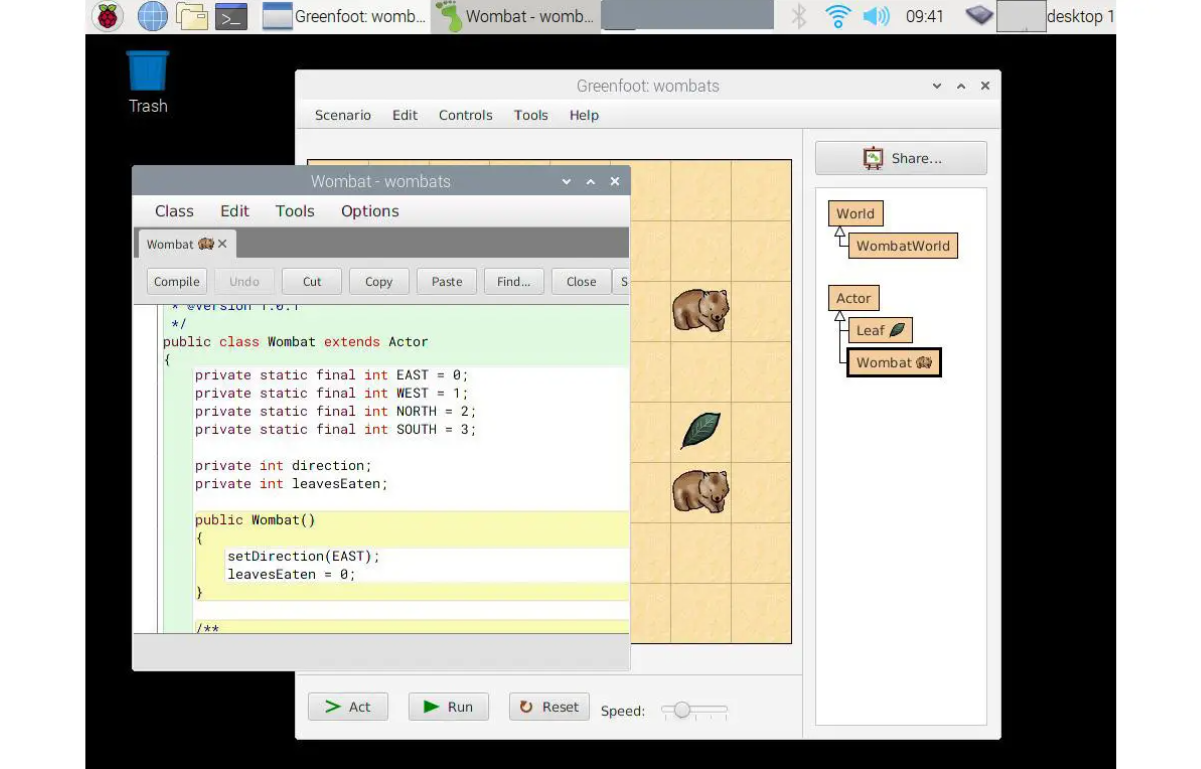Image resolution: width=1201 pixels, height=769 pixels.
Task: Open the file manager folder icon
Action: pos(191,16)
